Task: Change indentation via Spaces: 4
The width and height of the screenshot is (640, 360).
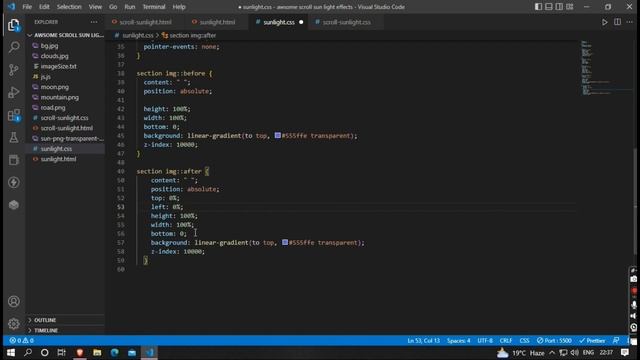Action: coord(458,340)
